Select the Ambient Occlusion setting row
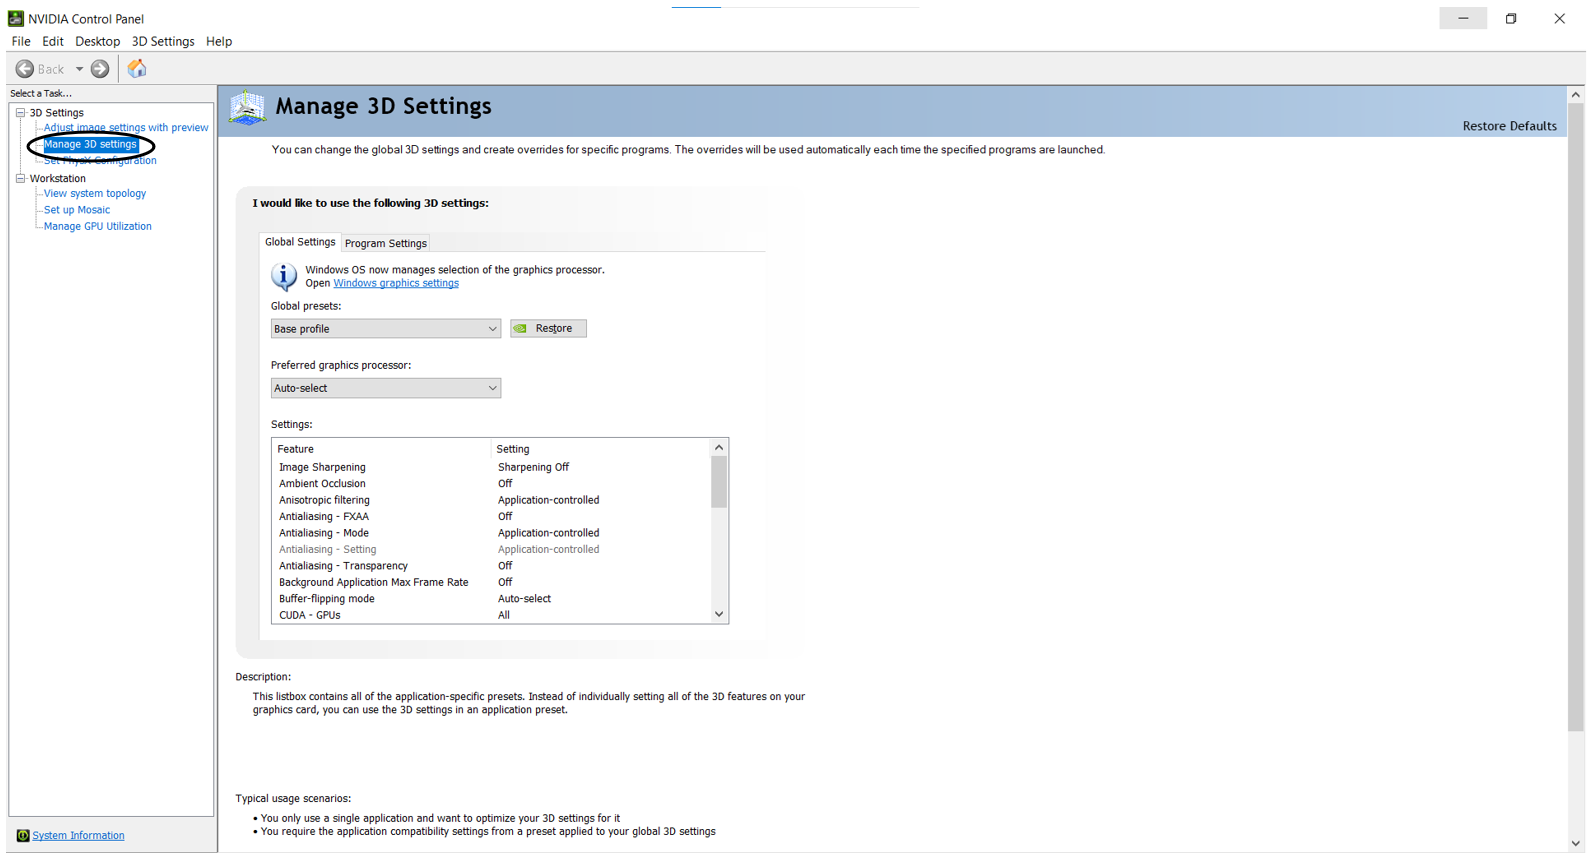Image resolution: width=1595 pixels, height=859 pixels. (x=323, y=484)
